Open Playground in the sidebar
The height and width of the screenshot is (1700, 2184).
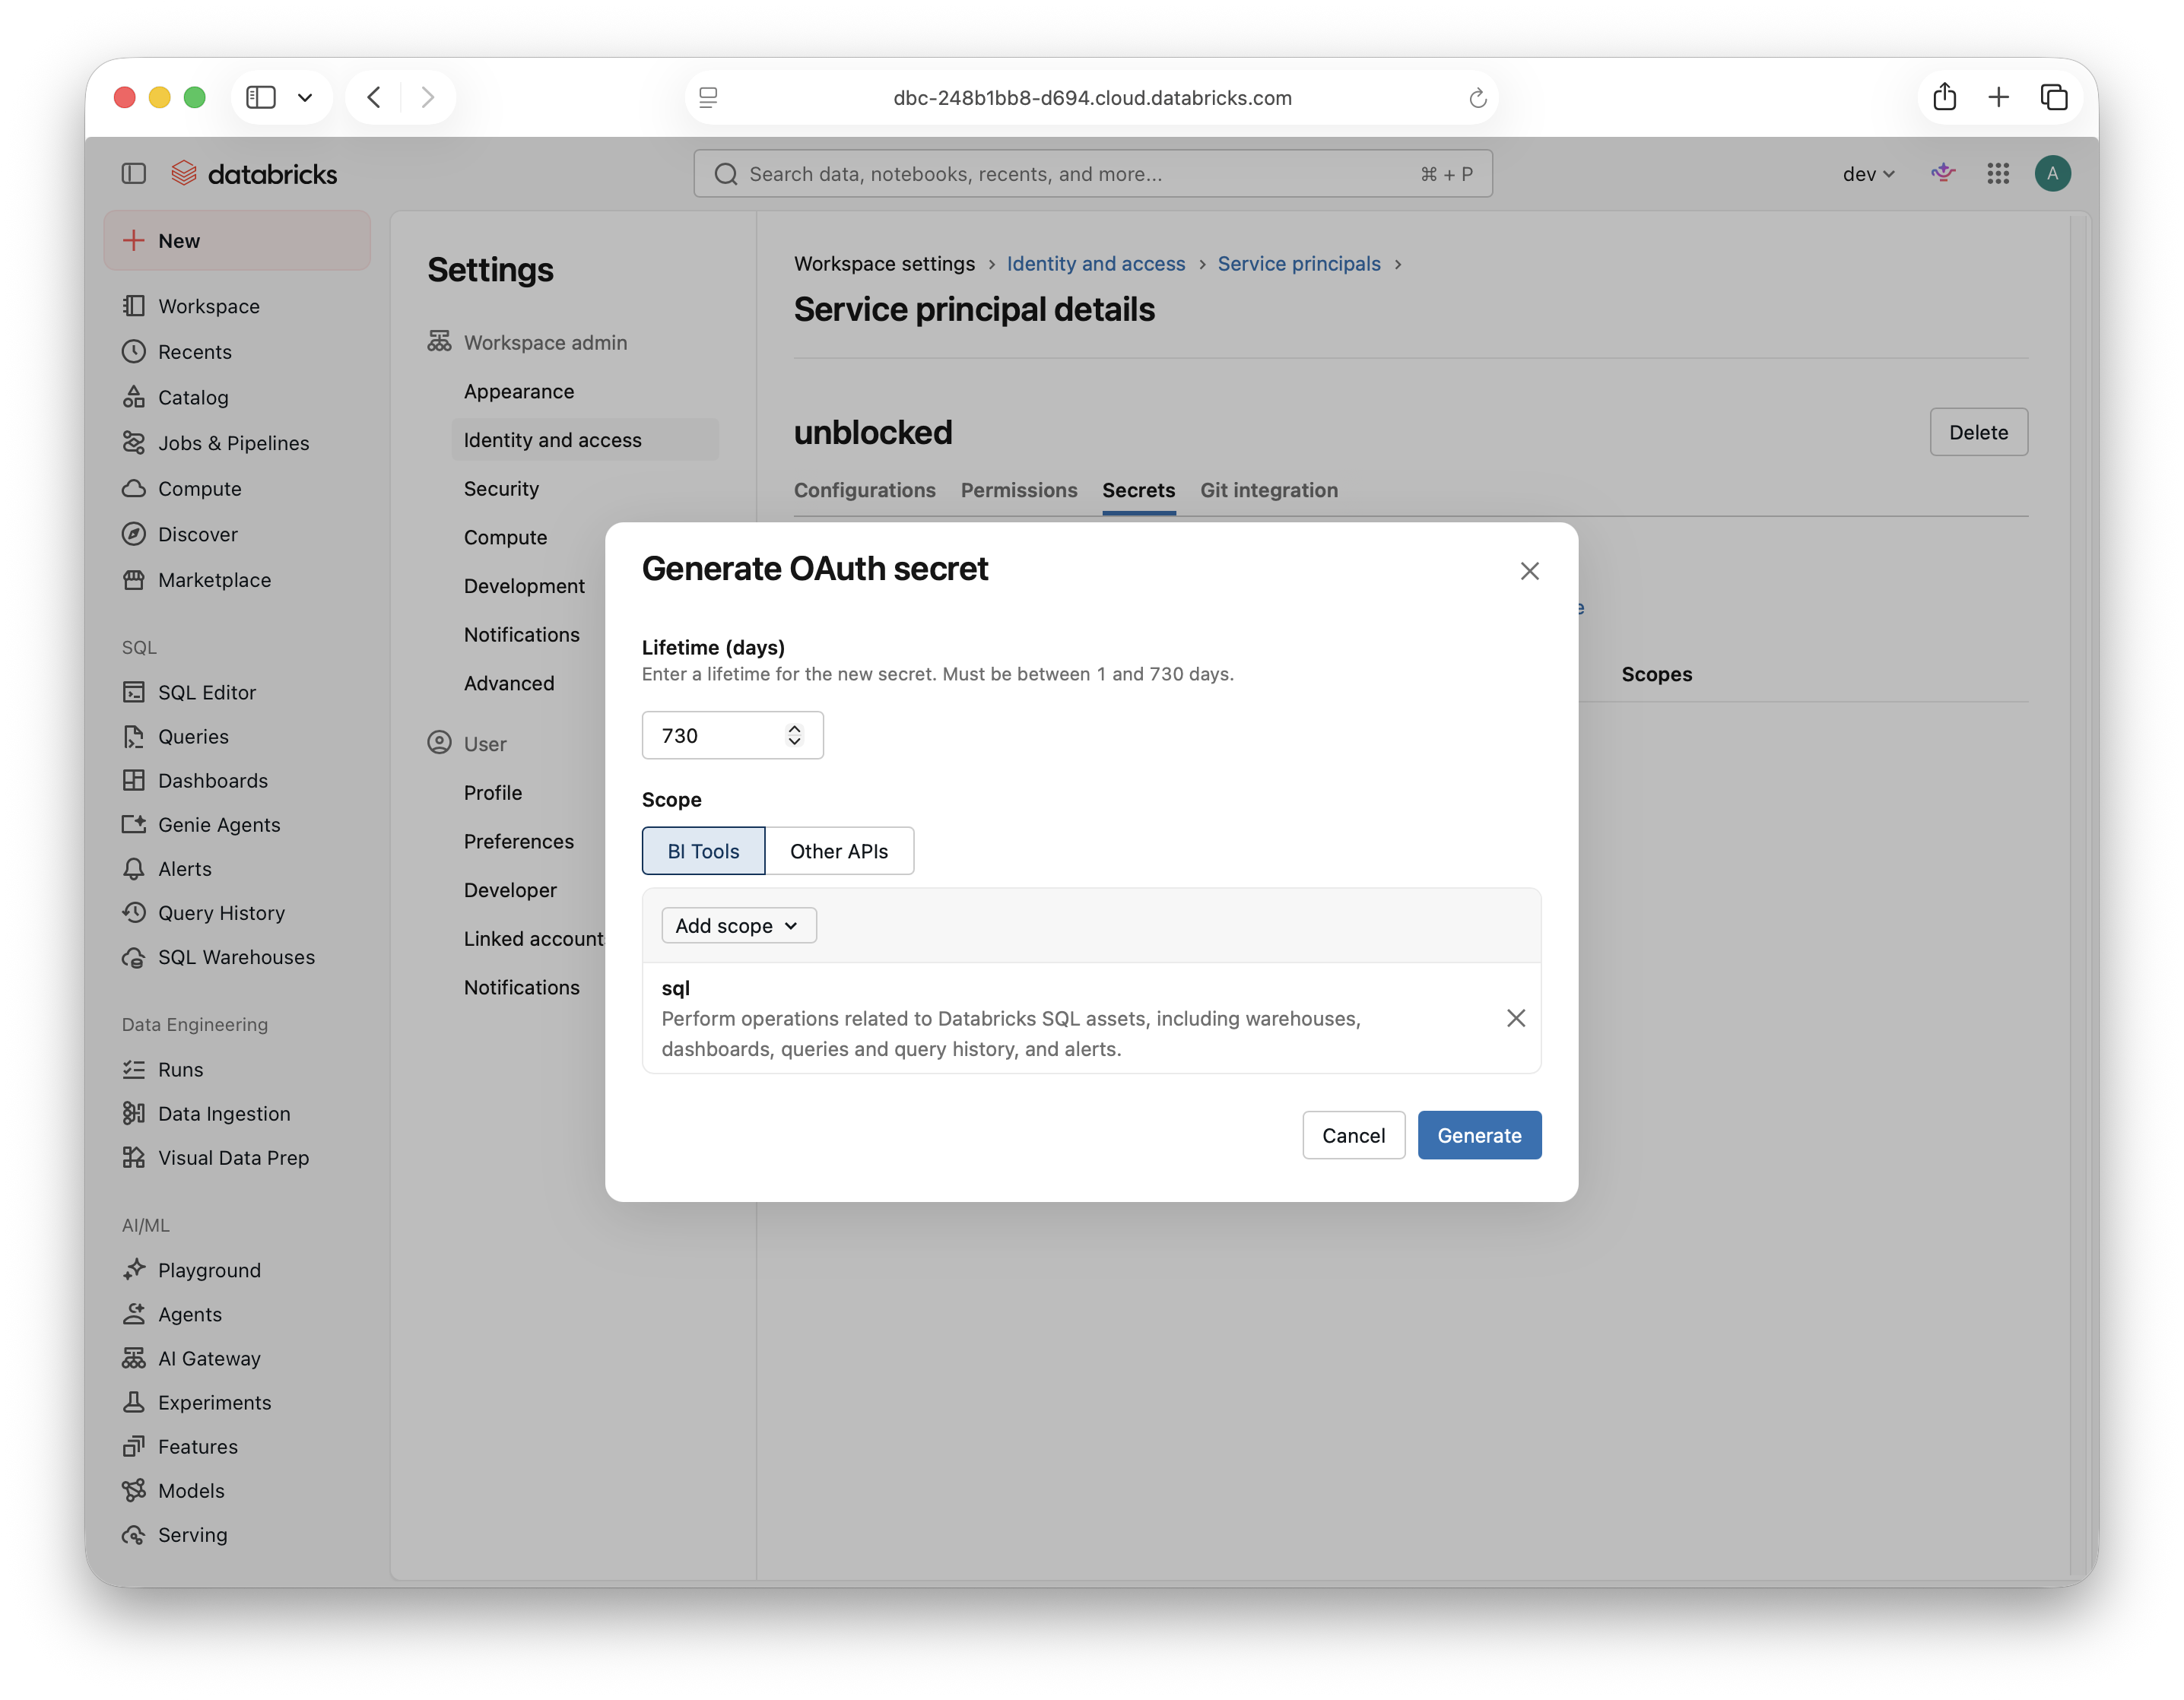[x=209, y=1270]
